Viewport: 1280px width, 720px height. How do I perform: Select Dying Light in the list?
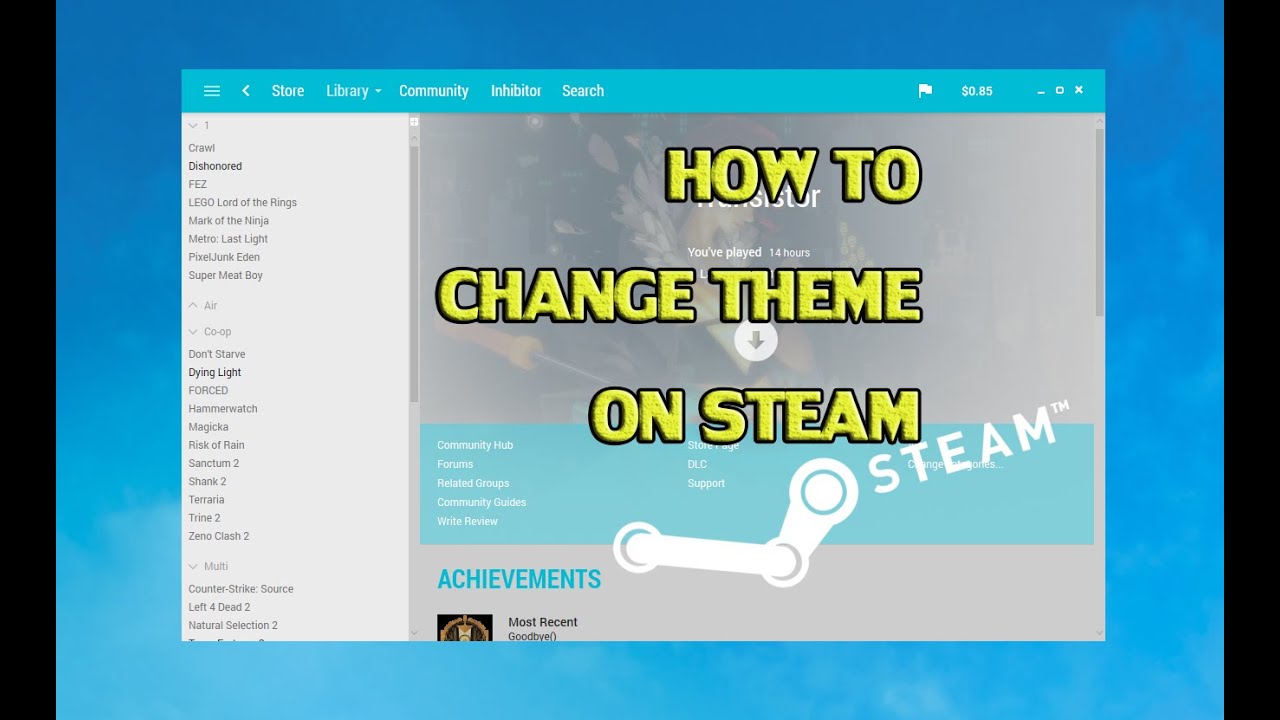pos(215,372)
